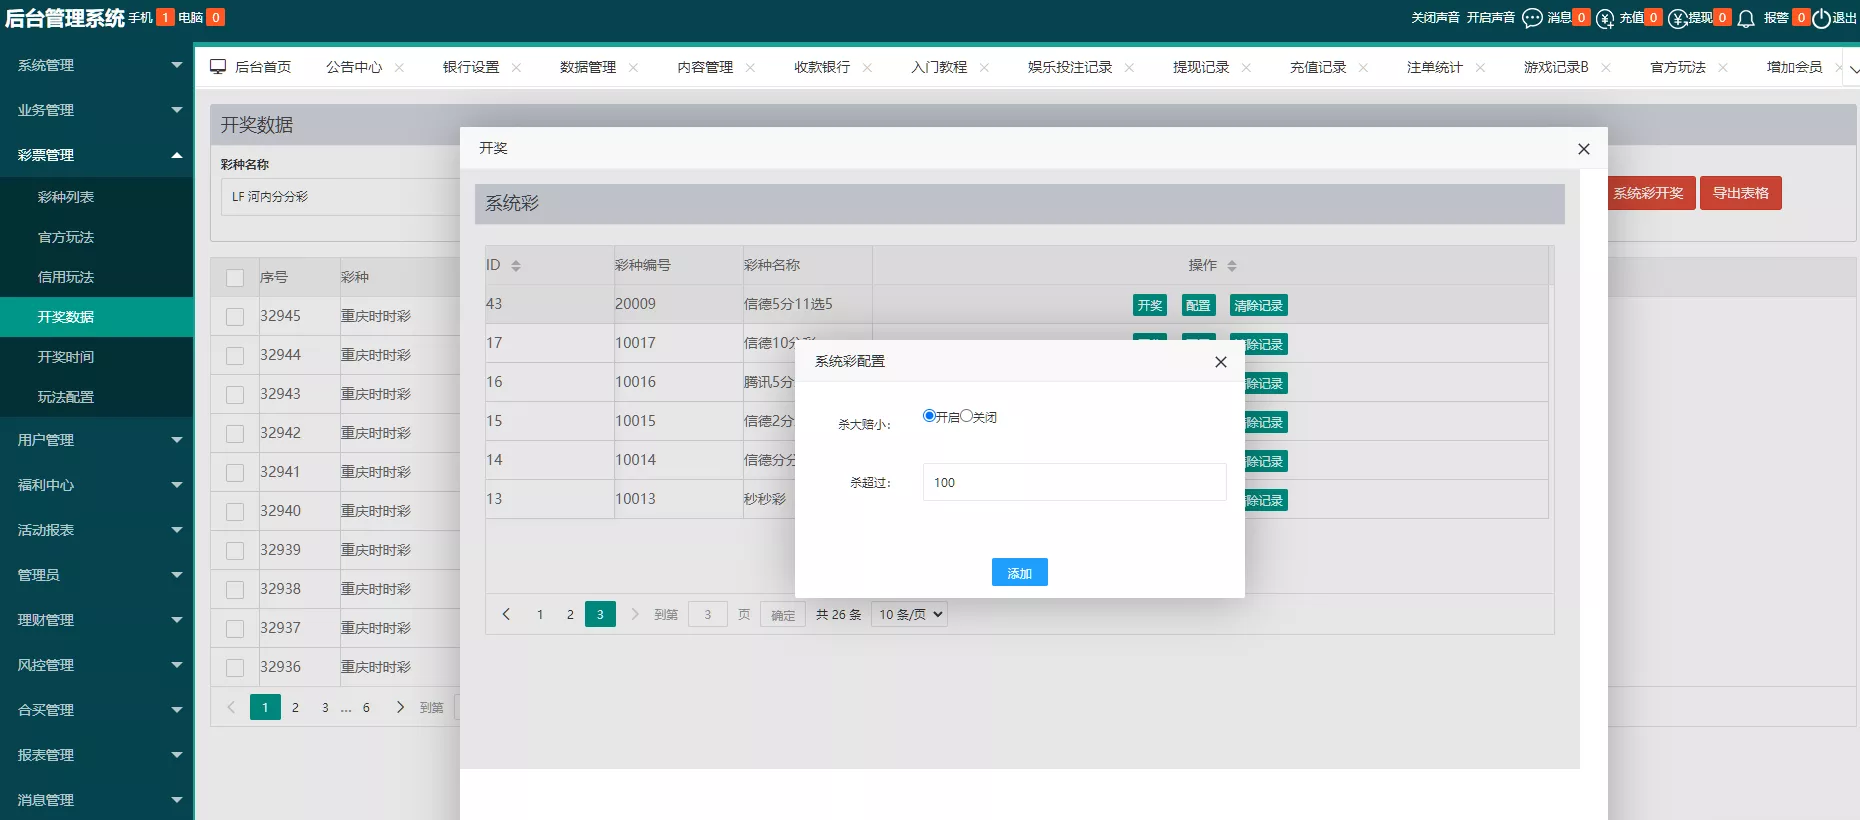Click the message chat bubble icon
Screen dimensions: 1860x820
[x=1532, y=18]
